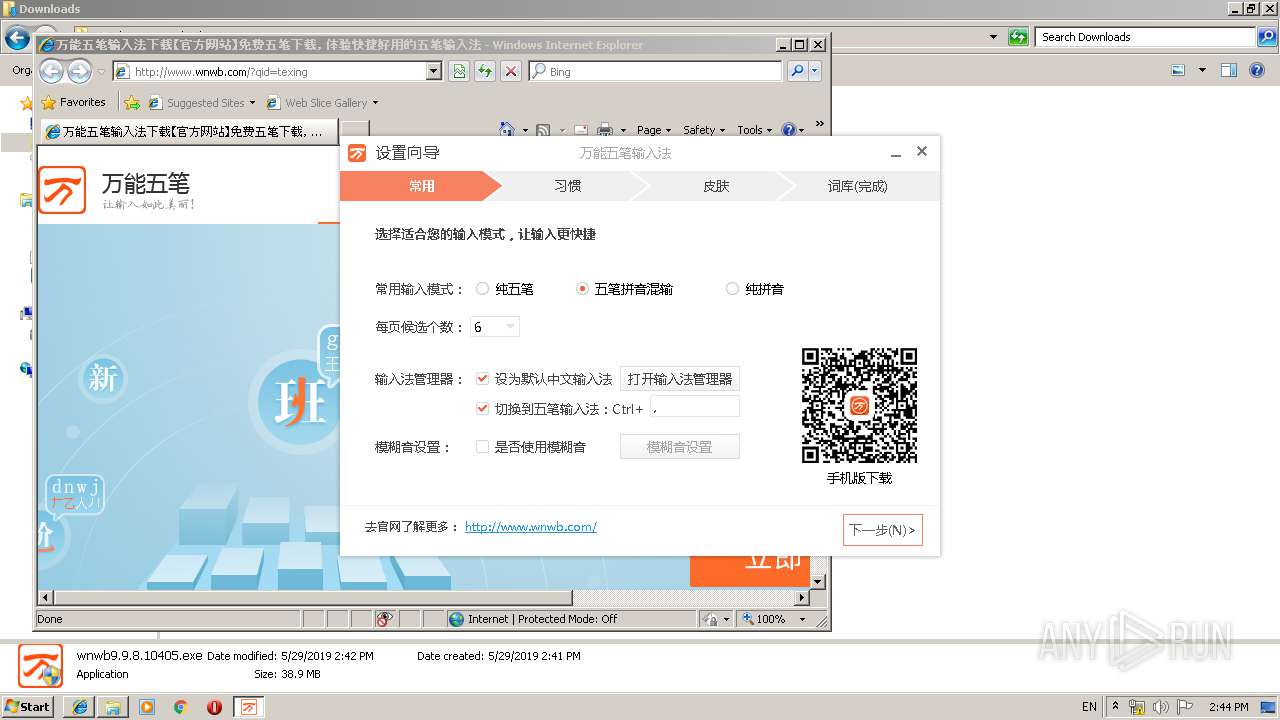Select 纯五笔 input mode radio
The height and width of the screenshot is (720, 1280).
point(482,289)
